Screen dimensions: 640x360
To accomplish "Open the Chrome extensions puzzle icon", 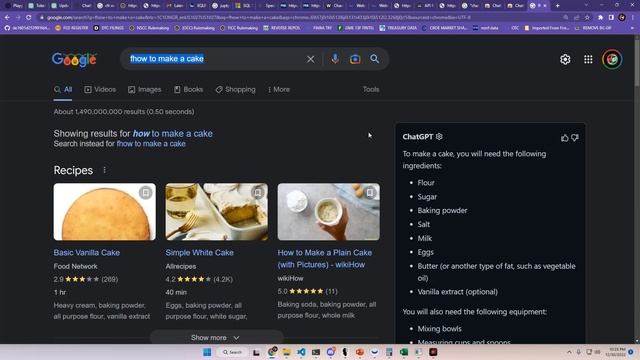I will point(600,18).
